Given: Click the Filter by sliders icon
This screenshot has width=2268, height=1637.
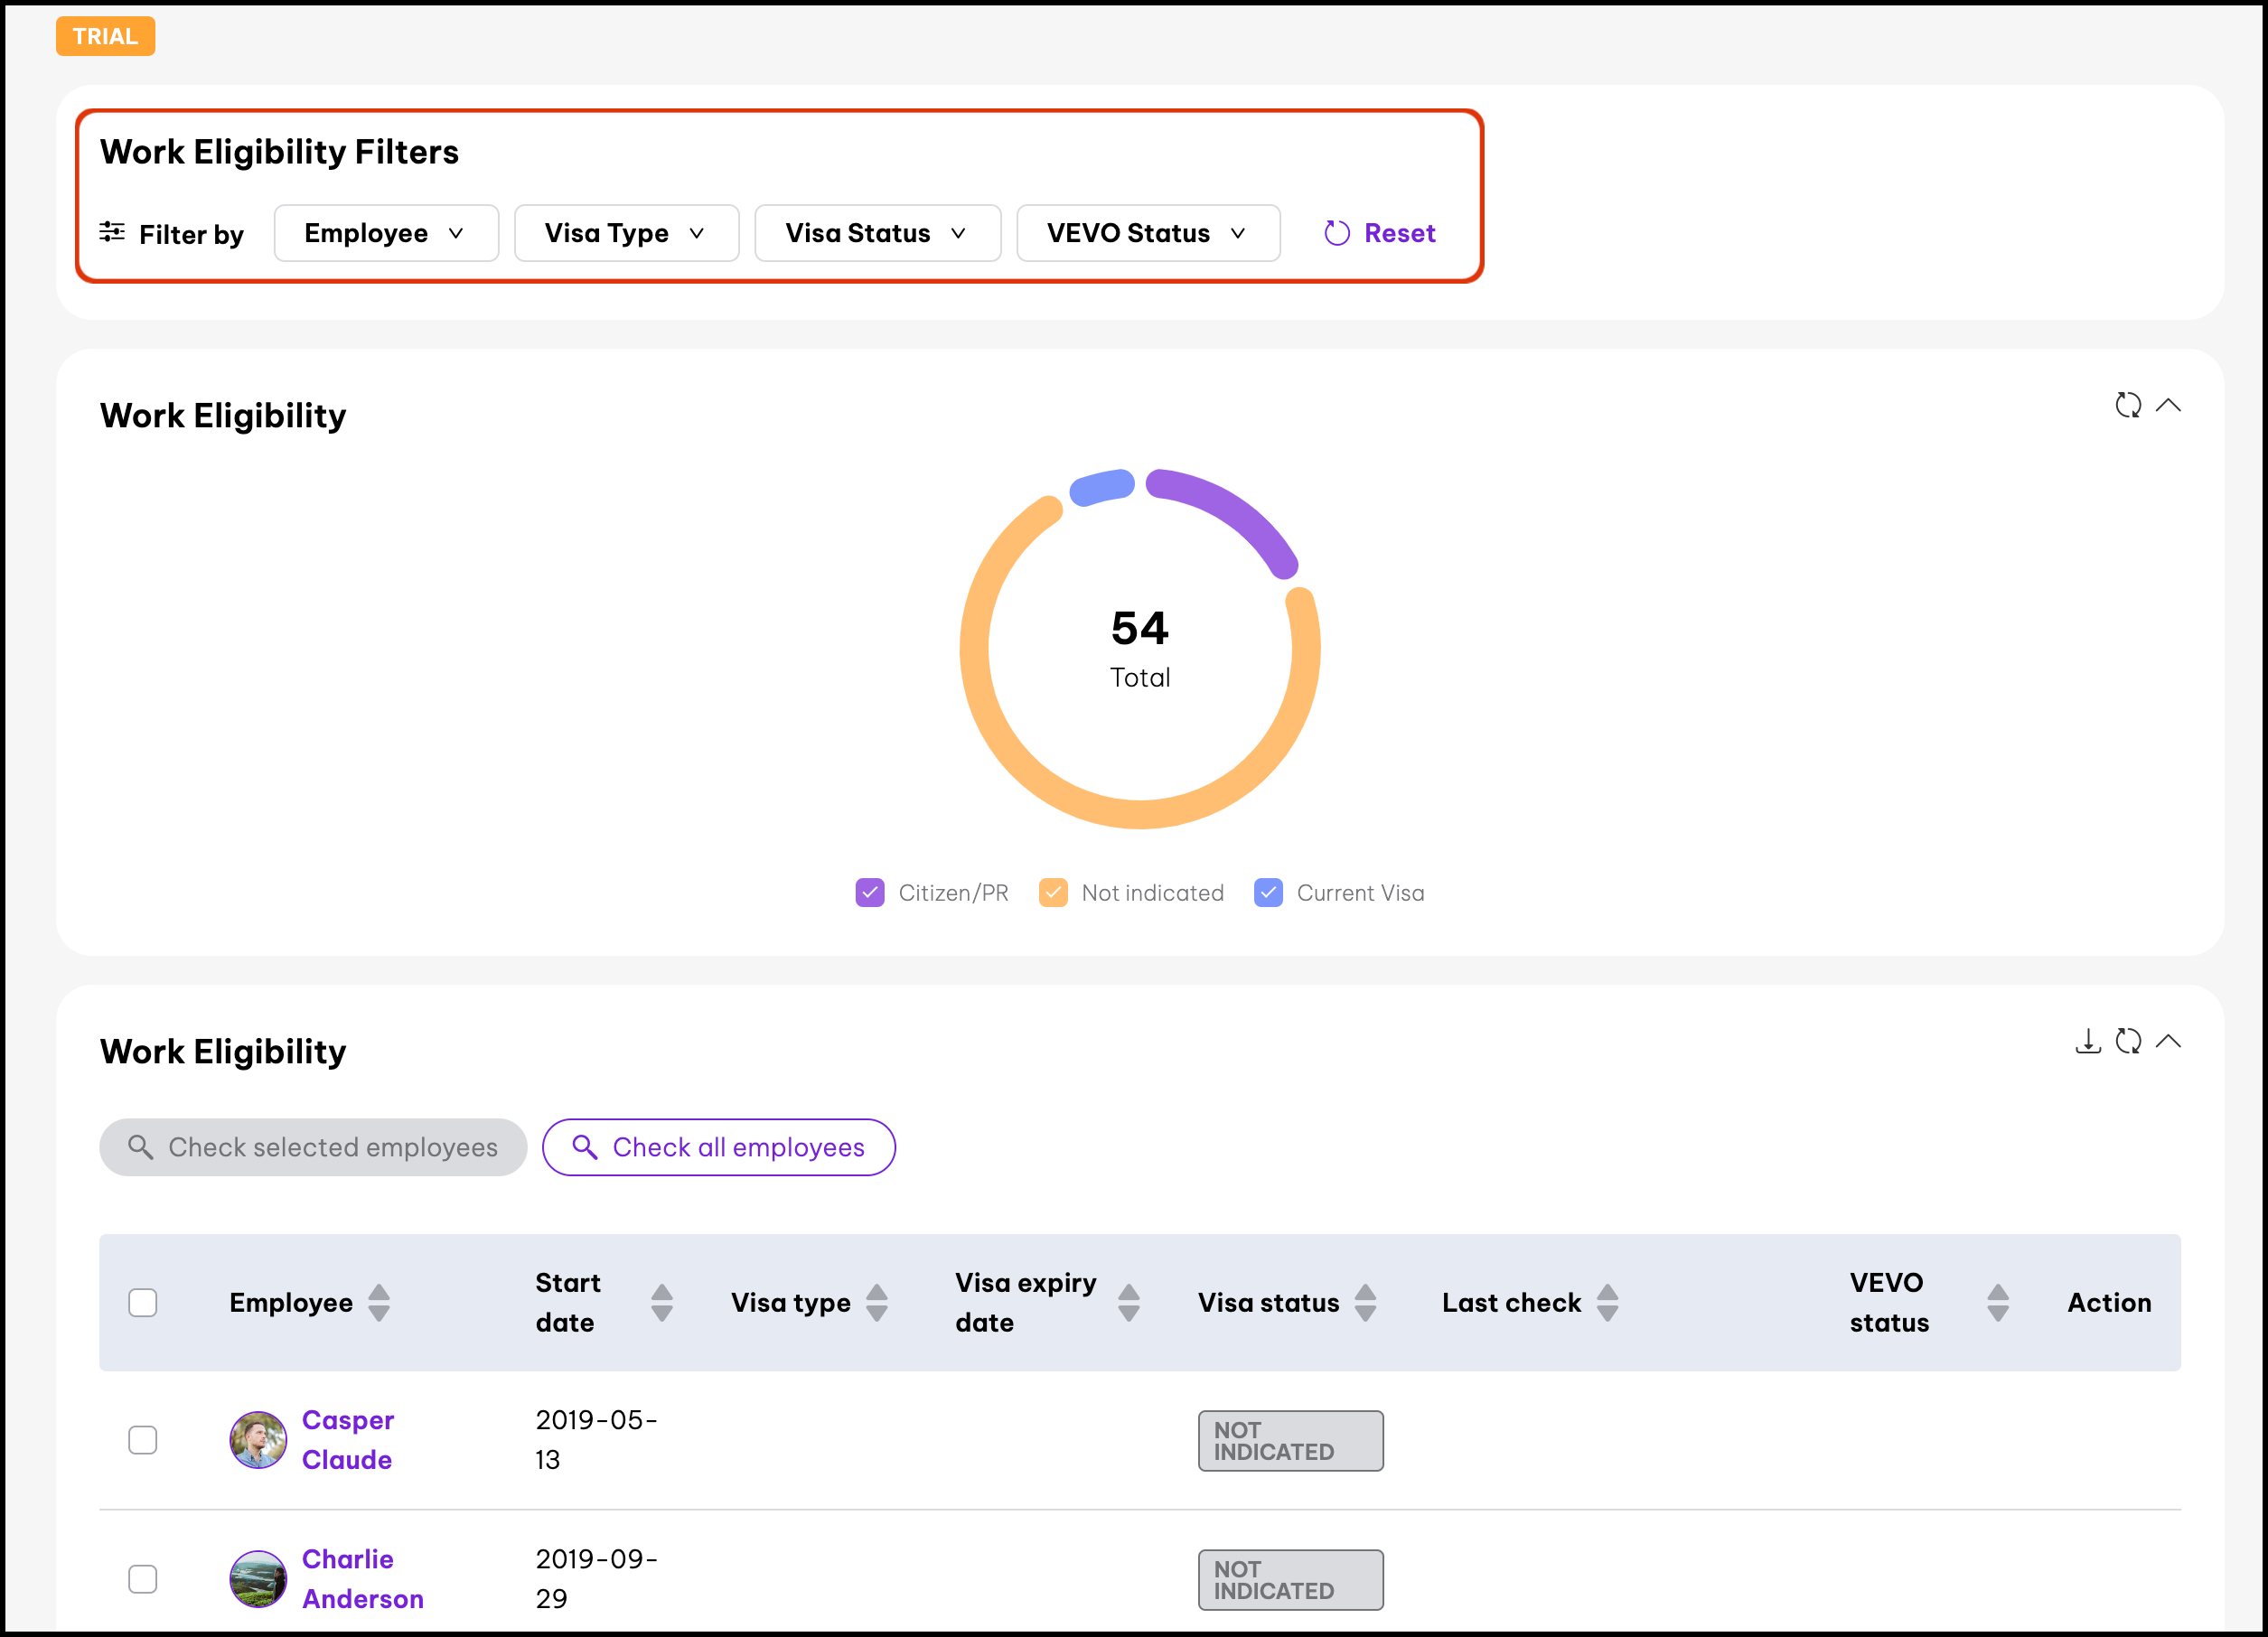Looking at the screenshot, I should pos(112,232).
